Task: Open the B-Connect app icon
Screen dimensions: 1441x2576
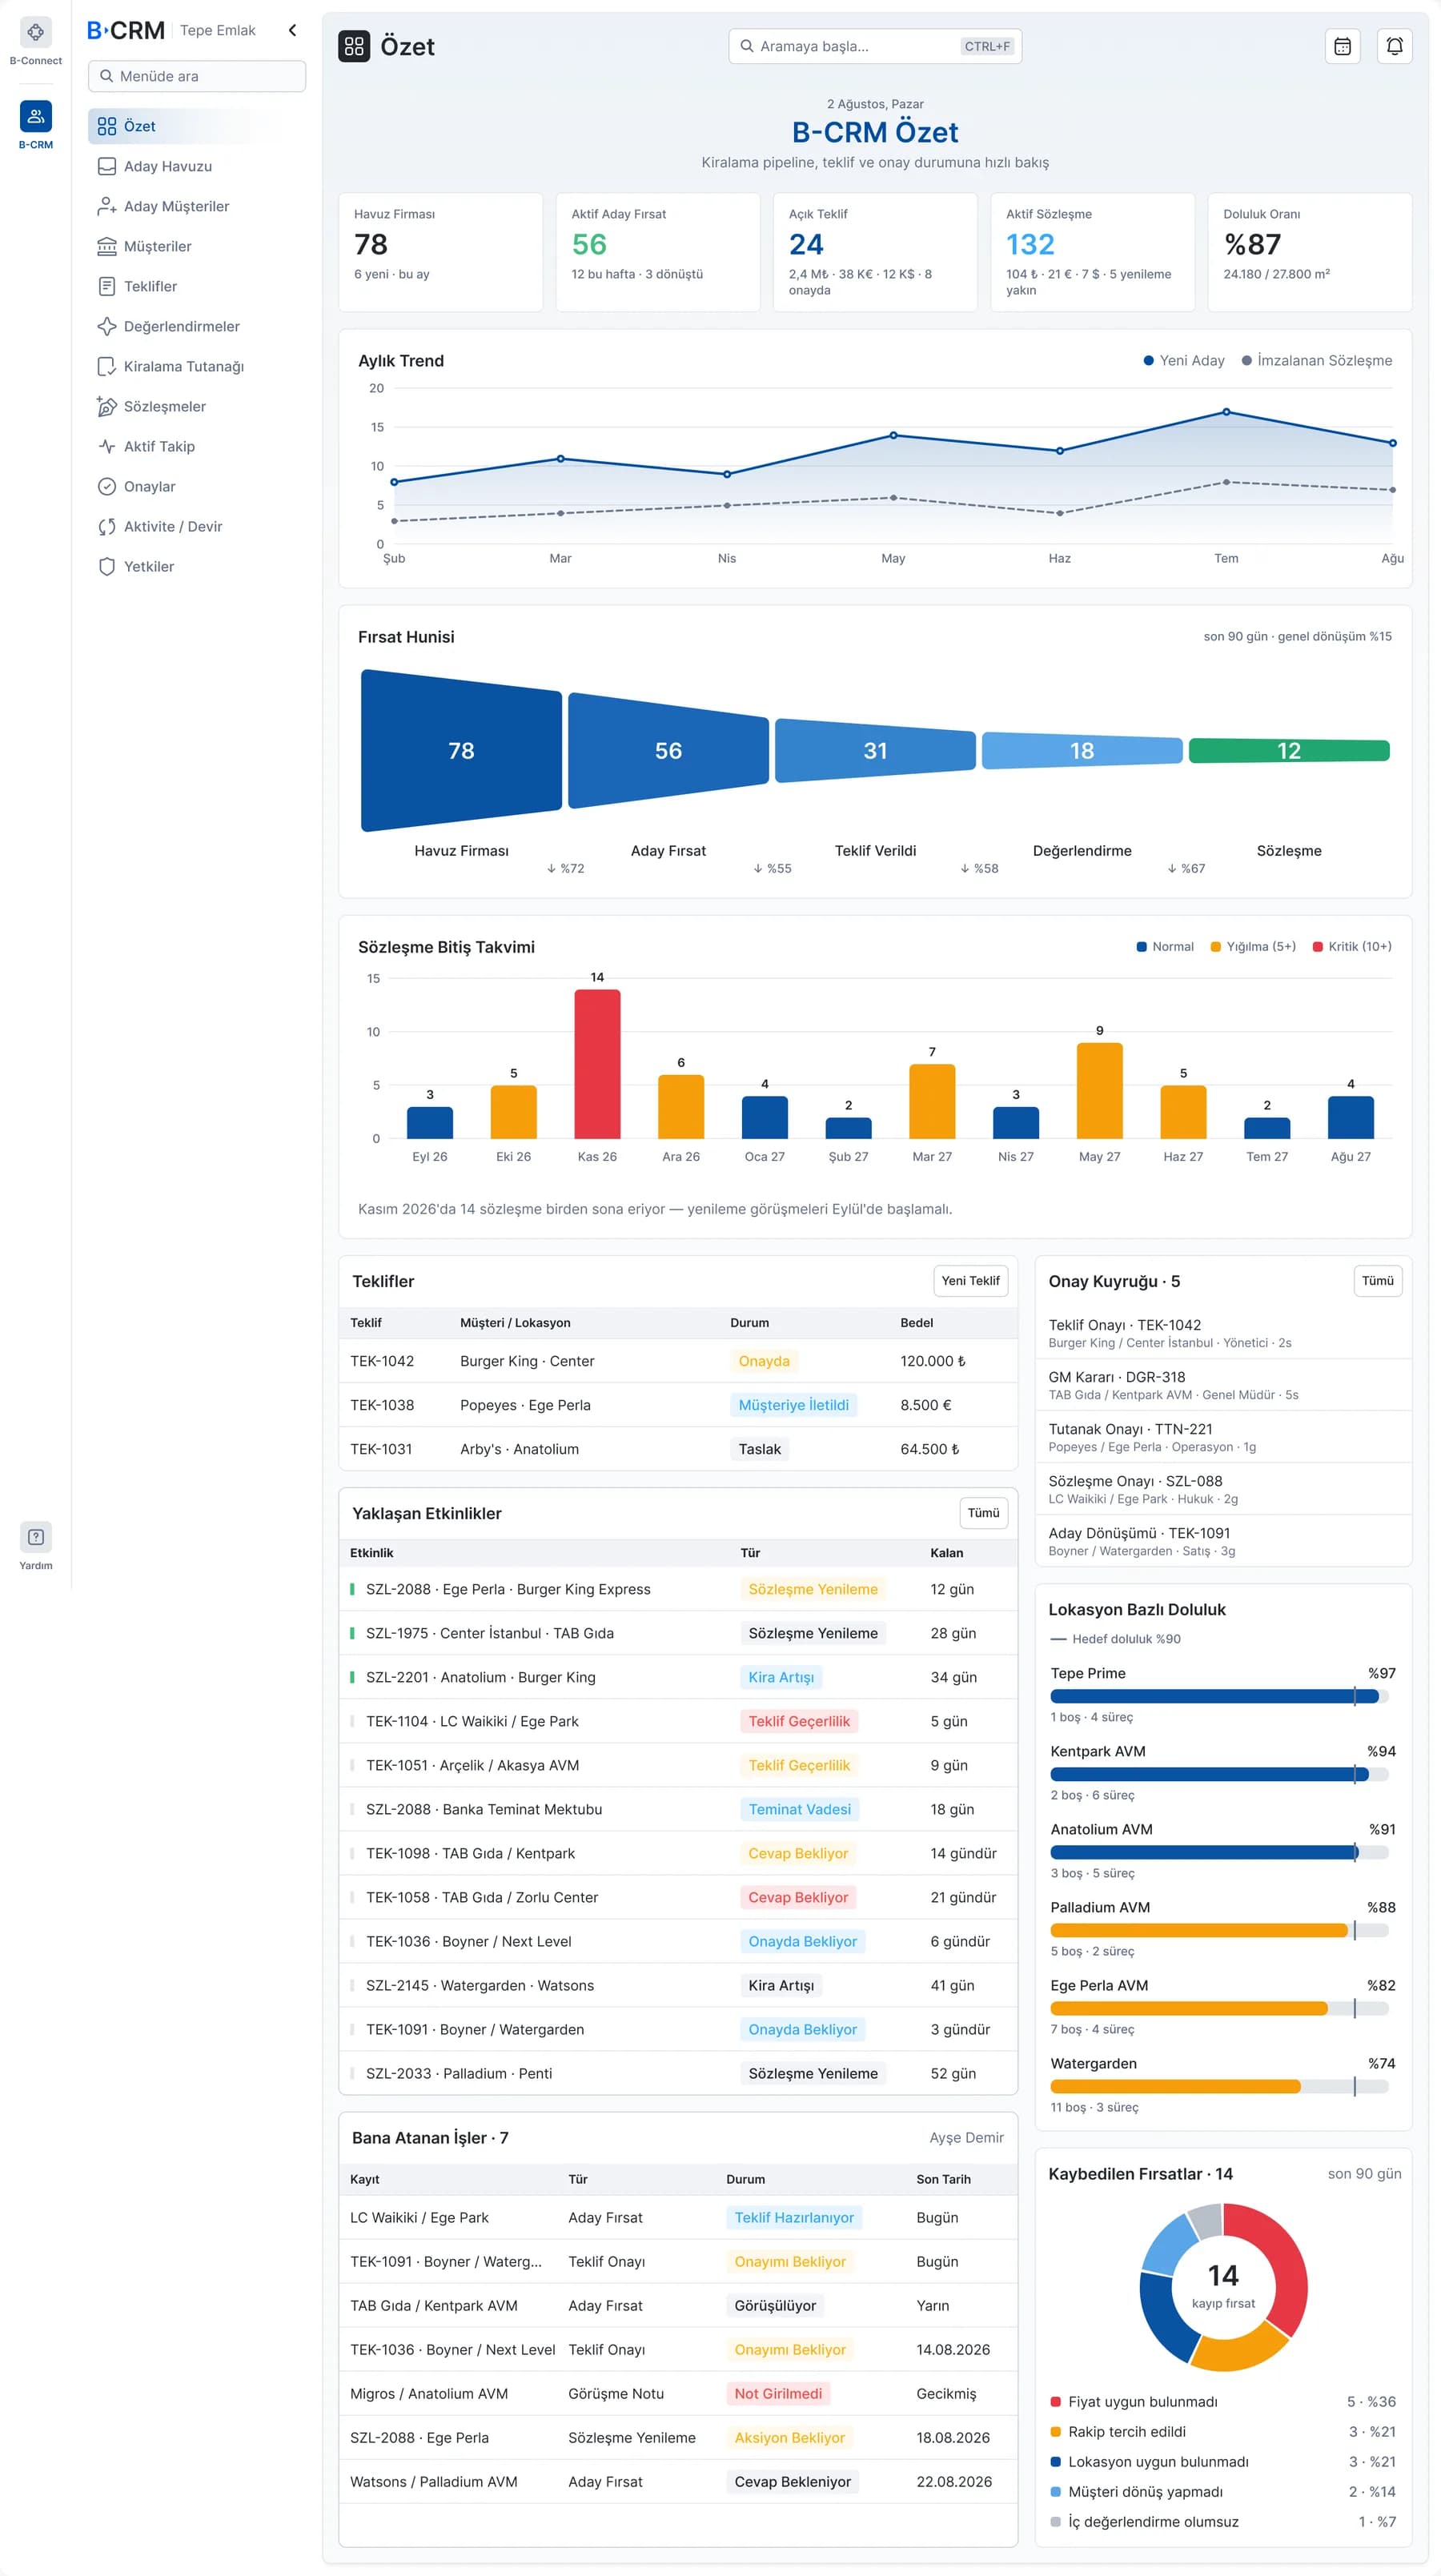Action: coord(35,33)
